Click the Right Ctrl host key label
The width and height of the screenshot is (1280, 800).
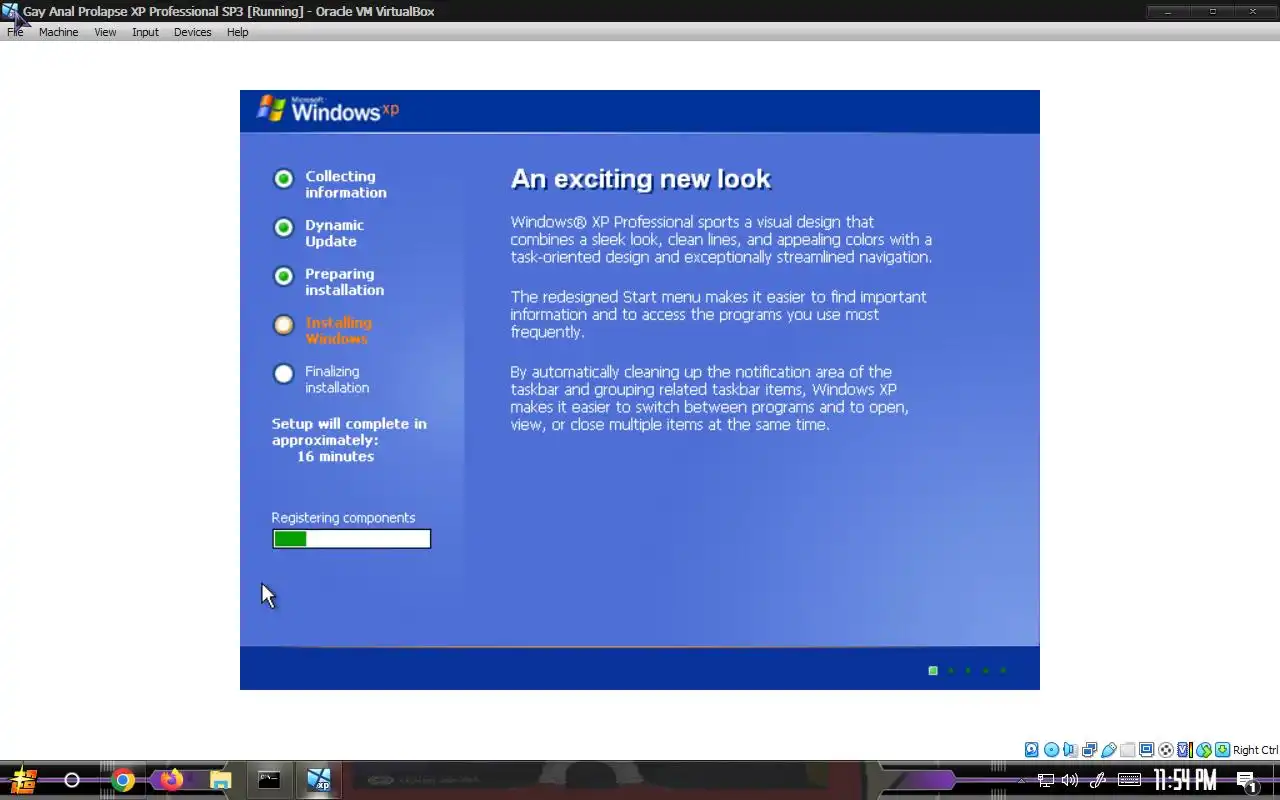pyautogui.click(x=1255, y=750)
